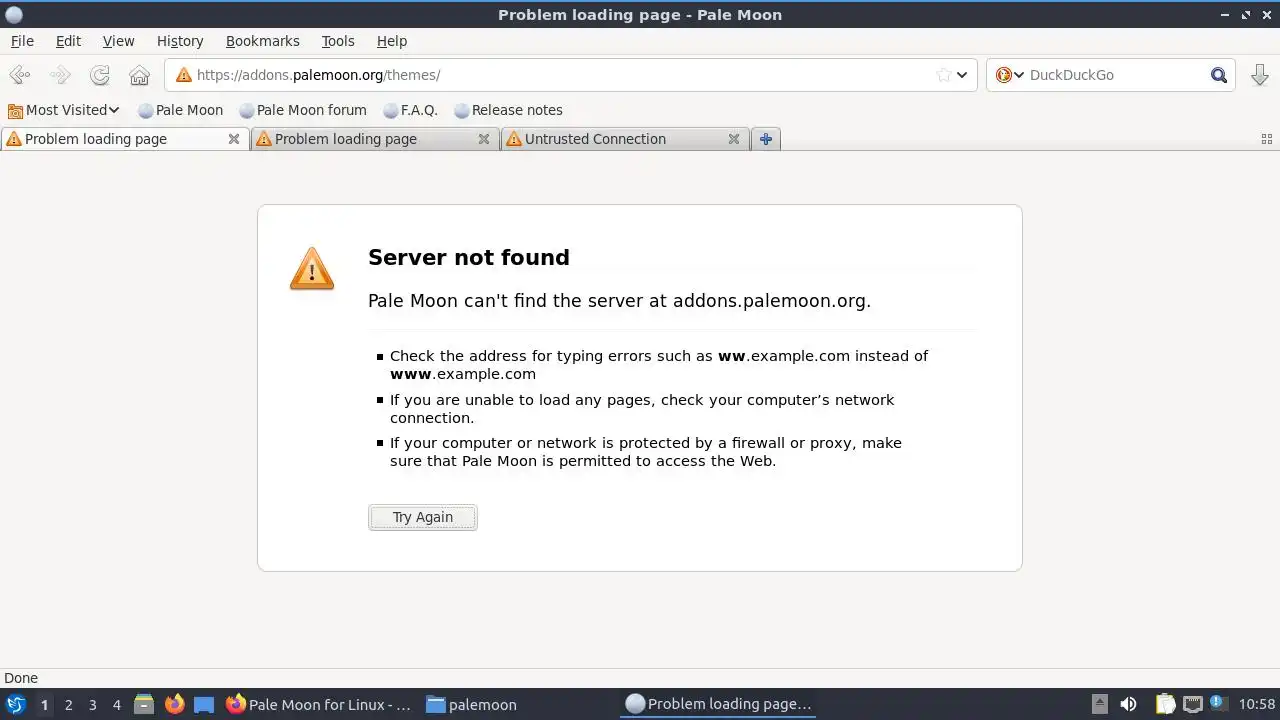Switch to Pale Moon for Linux taskbar window

(319, 705)
